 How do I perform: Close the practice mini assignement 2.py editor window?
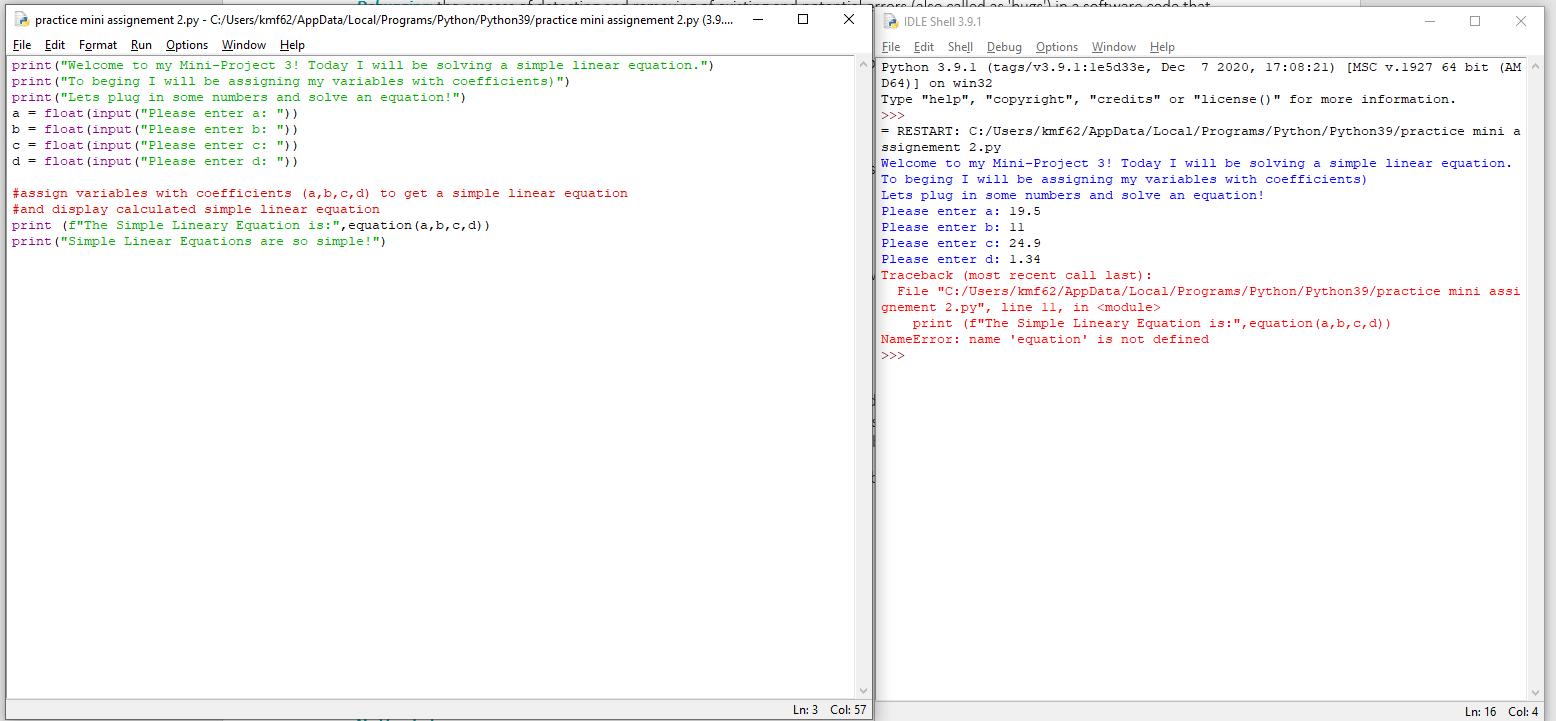[849, 20]
